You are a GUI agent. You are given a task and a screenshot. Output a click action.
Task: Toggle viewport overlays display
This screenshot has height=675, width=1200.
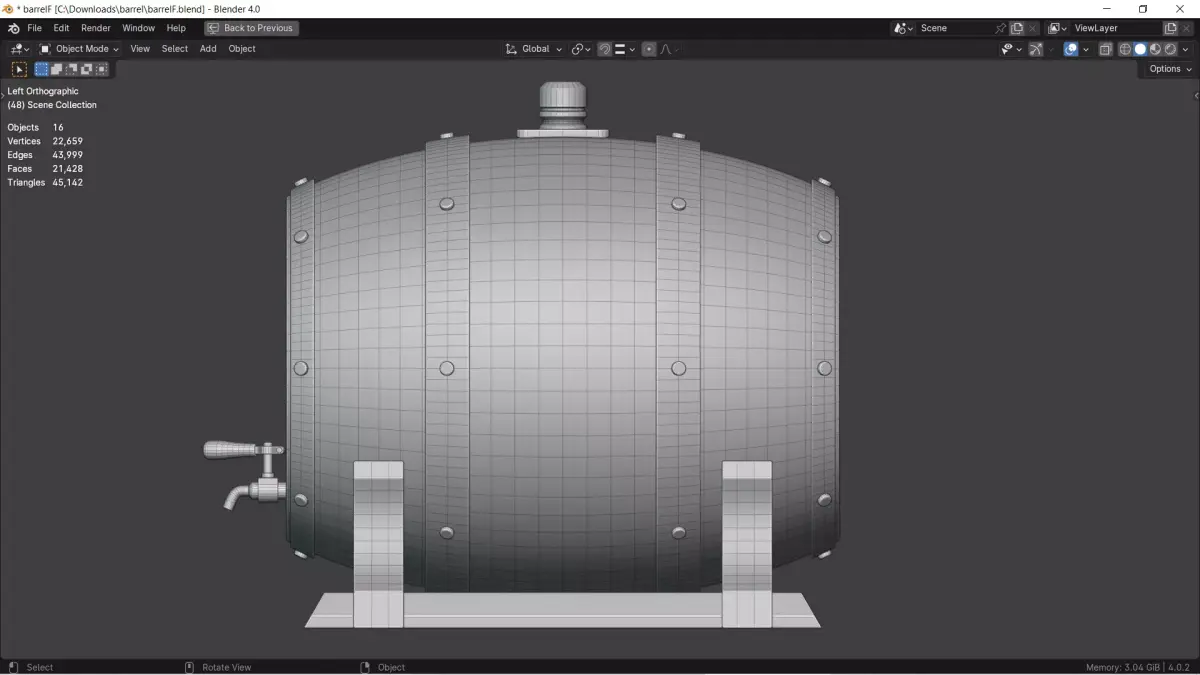[1071, 49]
